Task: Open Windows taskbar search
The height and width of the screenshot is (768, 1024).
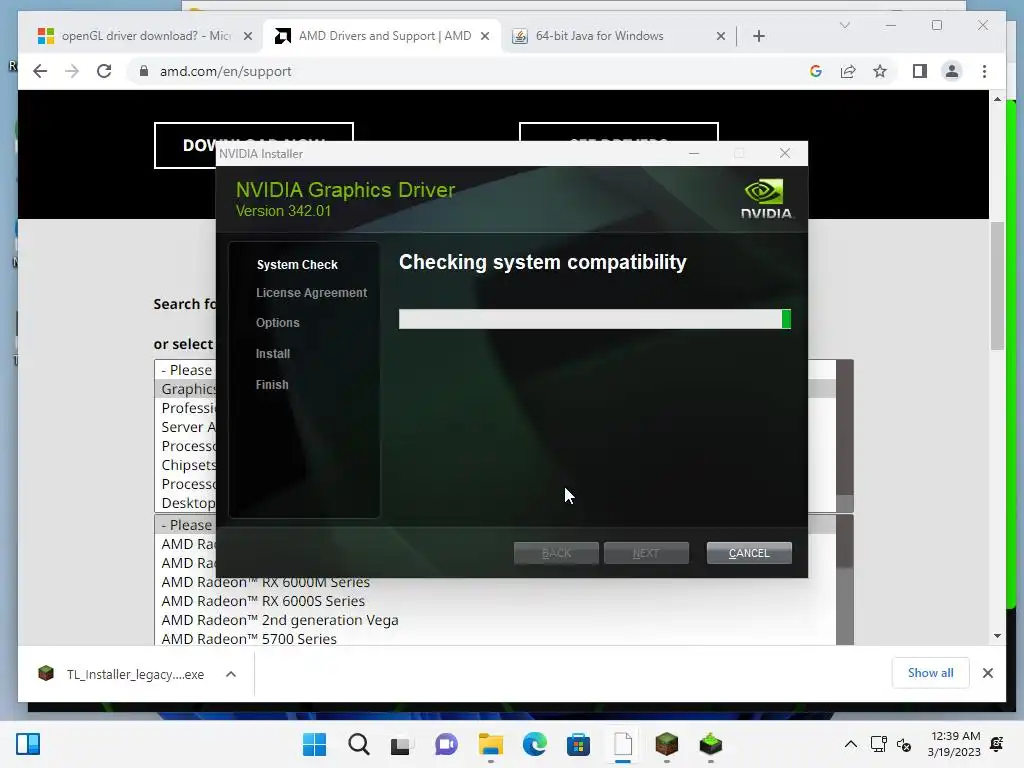Action: (359, 744)
